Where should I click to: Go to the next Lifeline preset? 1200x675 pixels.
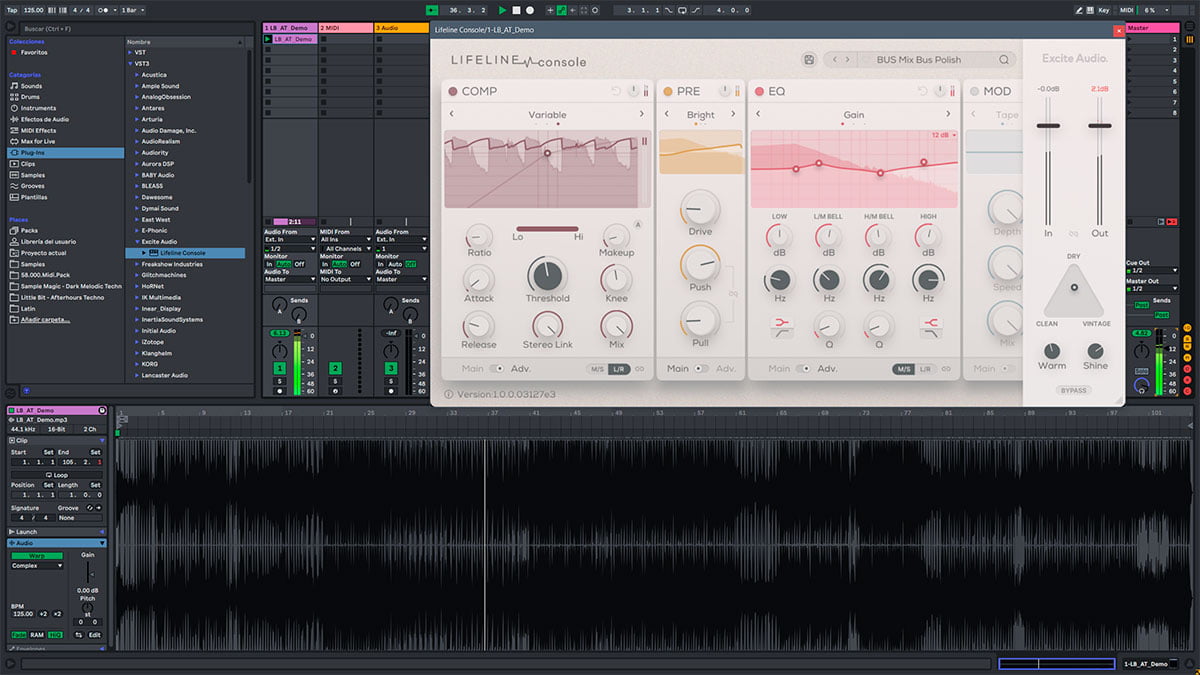[x=848, y=60]
